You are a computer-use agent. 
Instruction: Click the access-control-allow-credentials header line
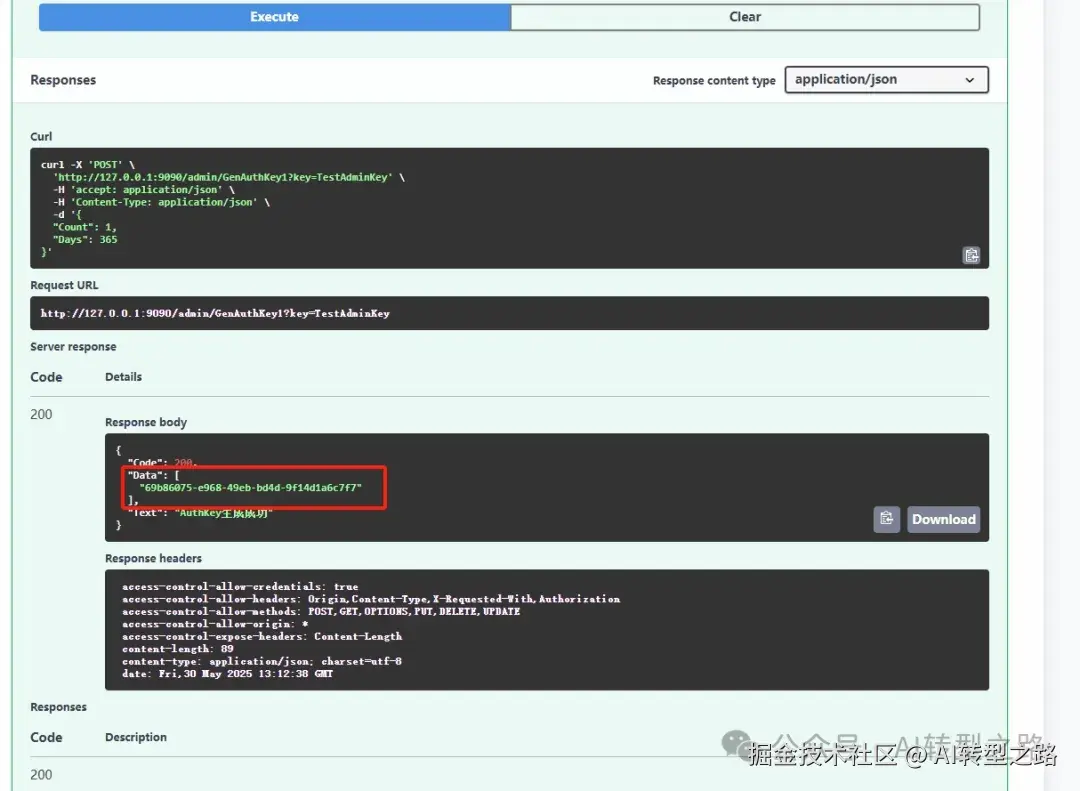240,586
